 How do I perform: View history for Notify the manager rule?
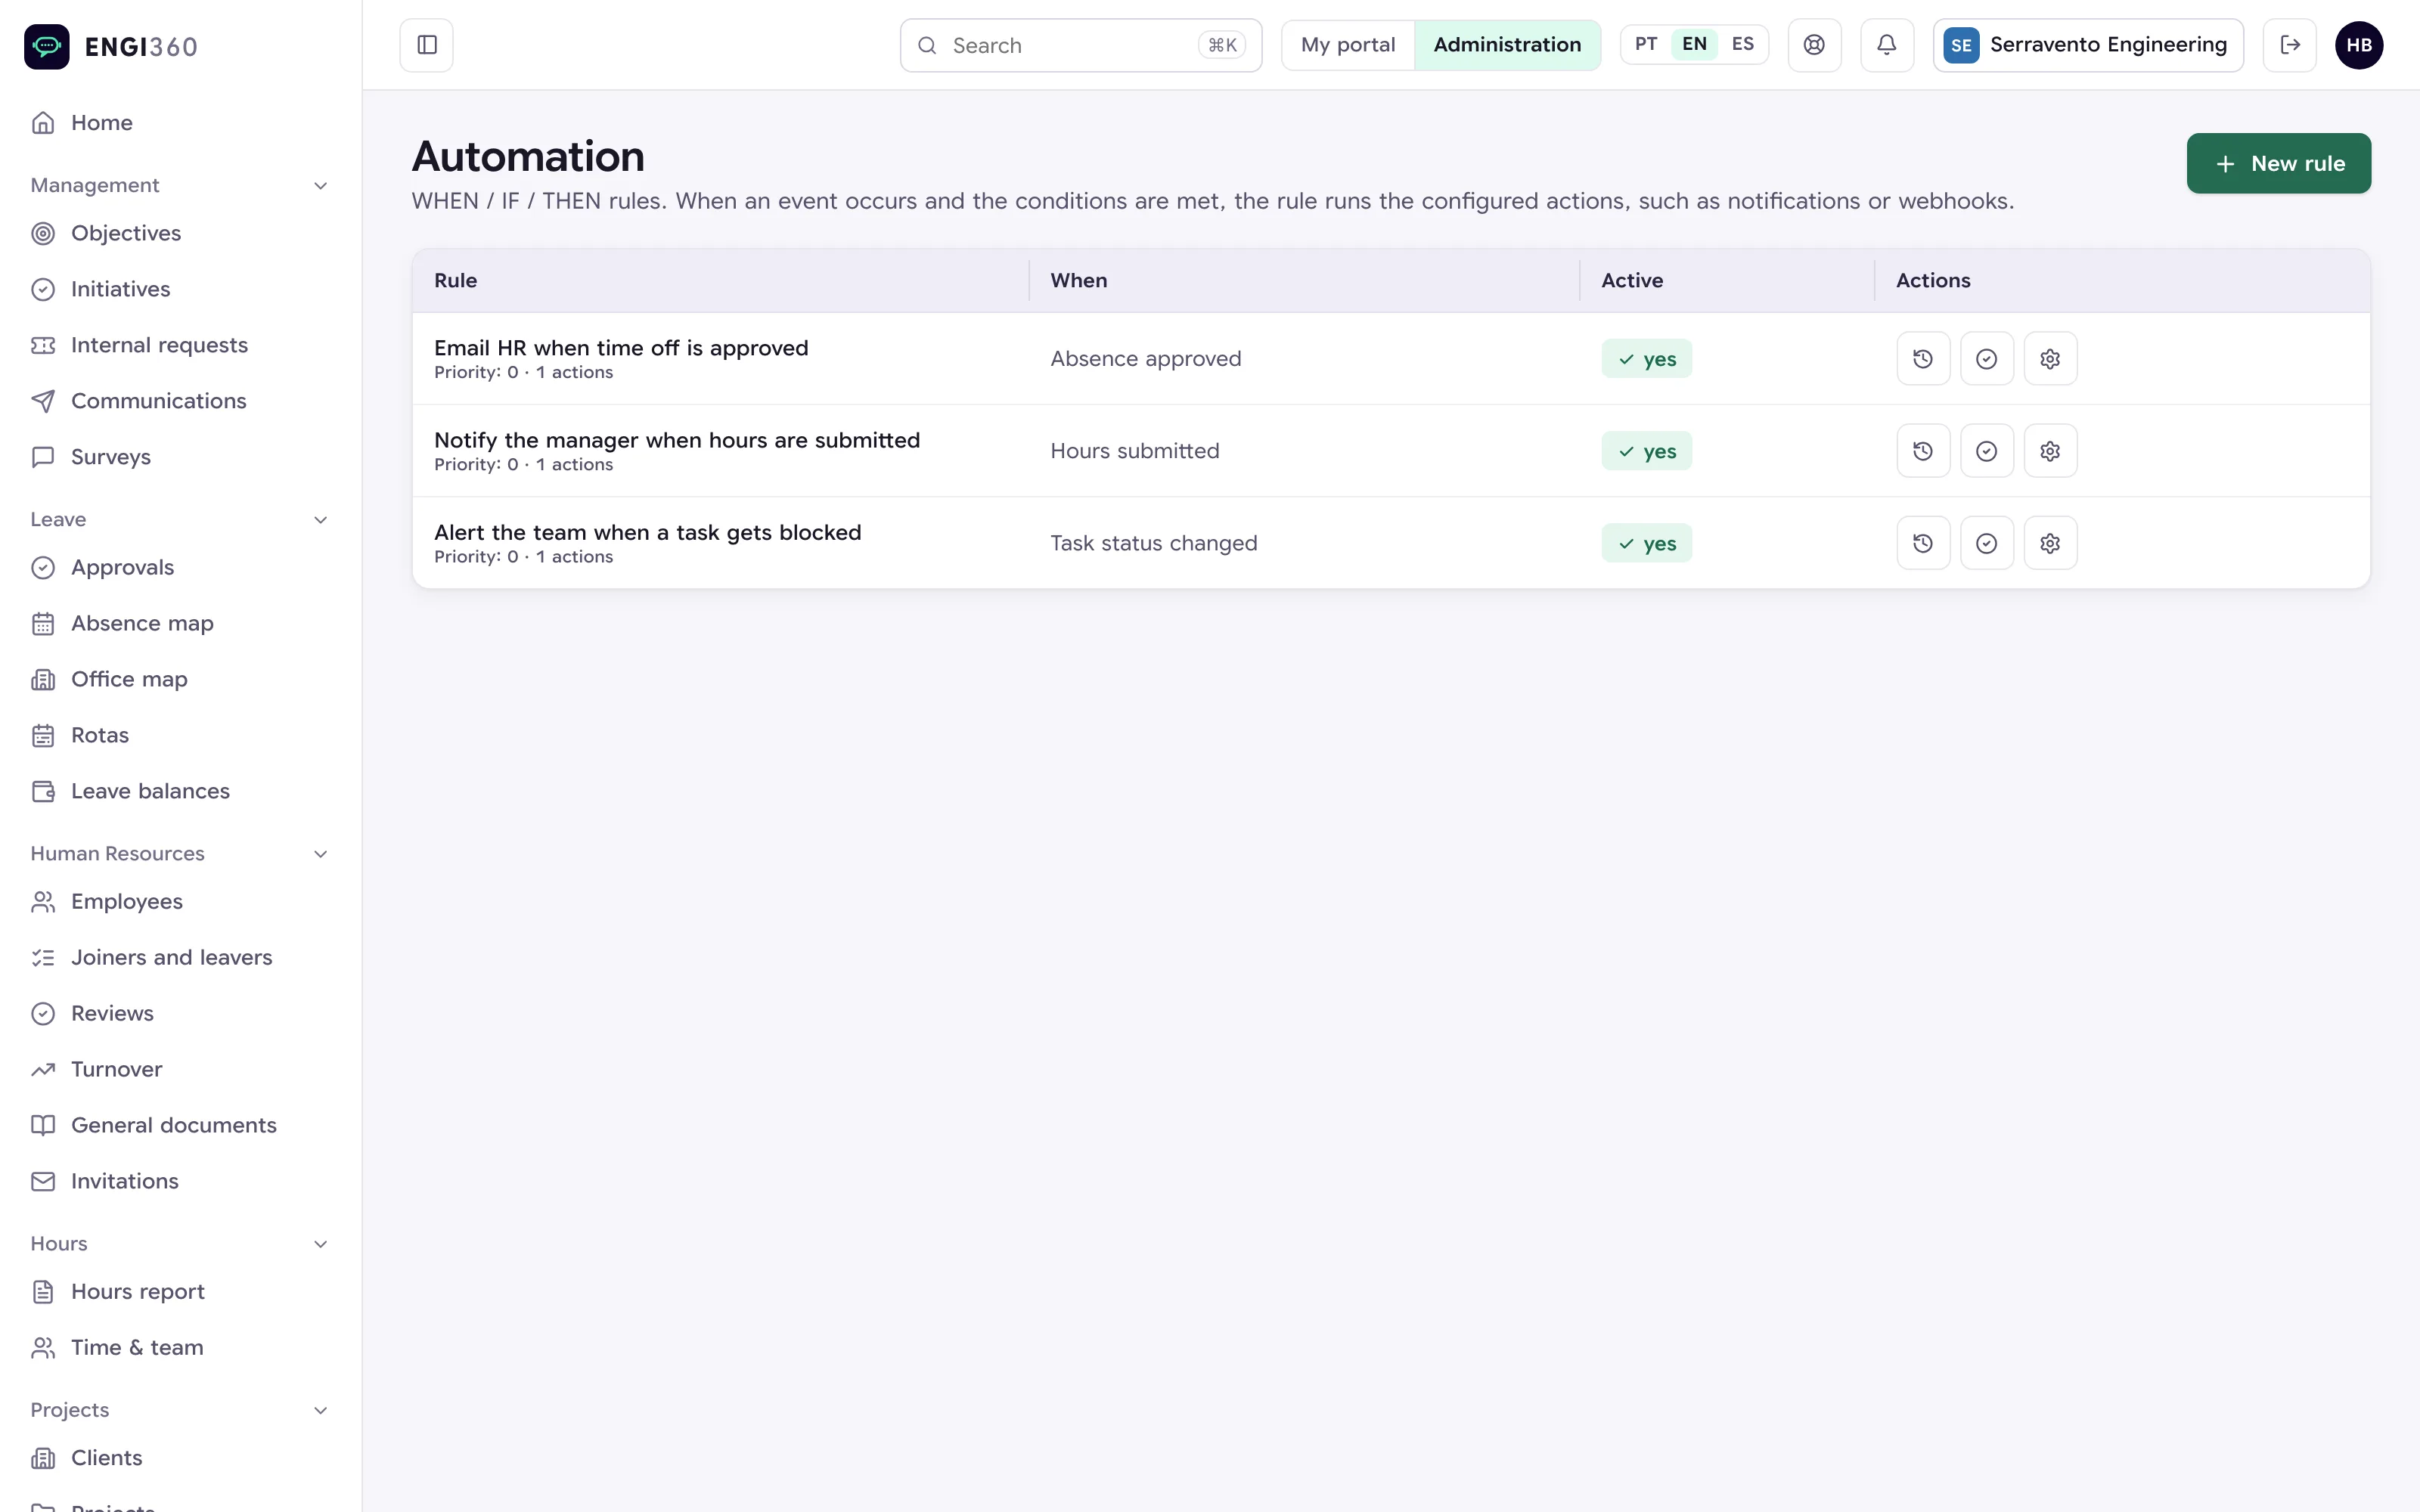click(1922, 451)
